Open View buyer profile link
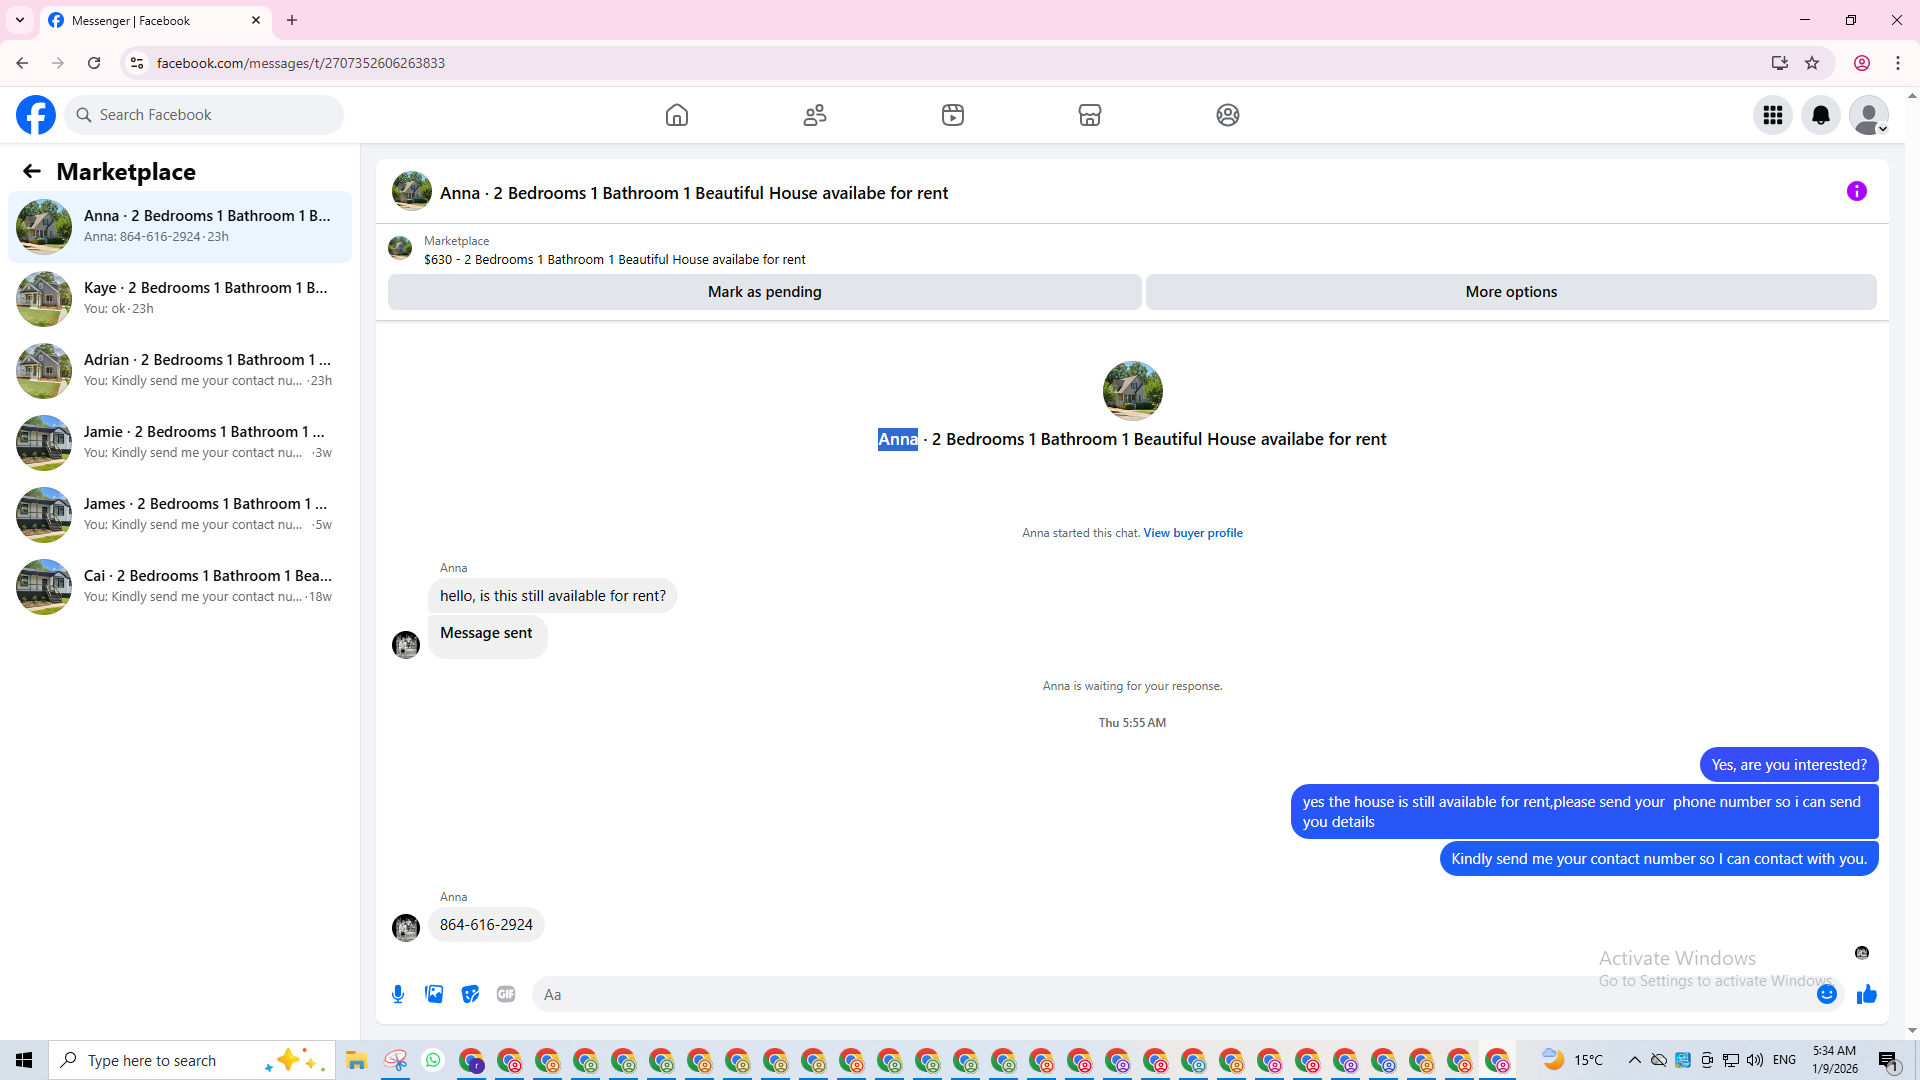Viewport: 1920px width, 1080px height. point(1192,533)
